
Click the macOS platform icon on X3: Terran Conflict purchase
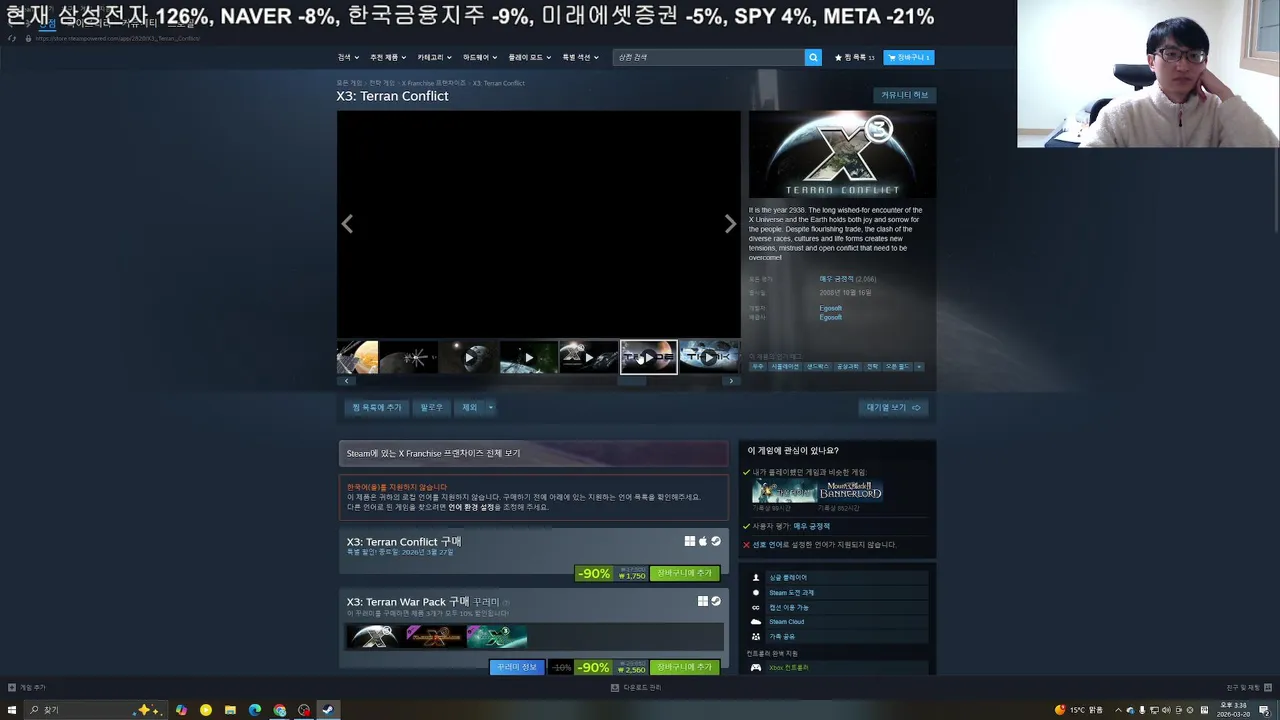(703, 541)
